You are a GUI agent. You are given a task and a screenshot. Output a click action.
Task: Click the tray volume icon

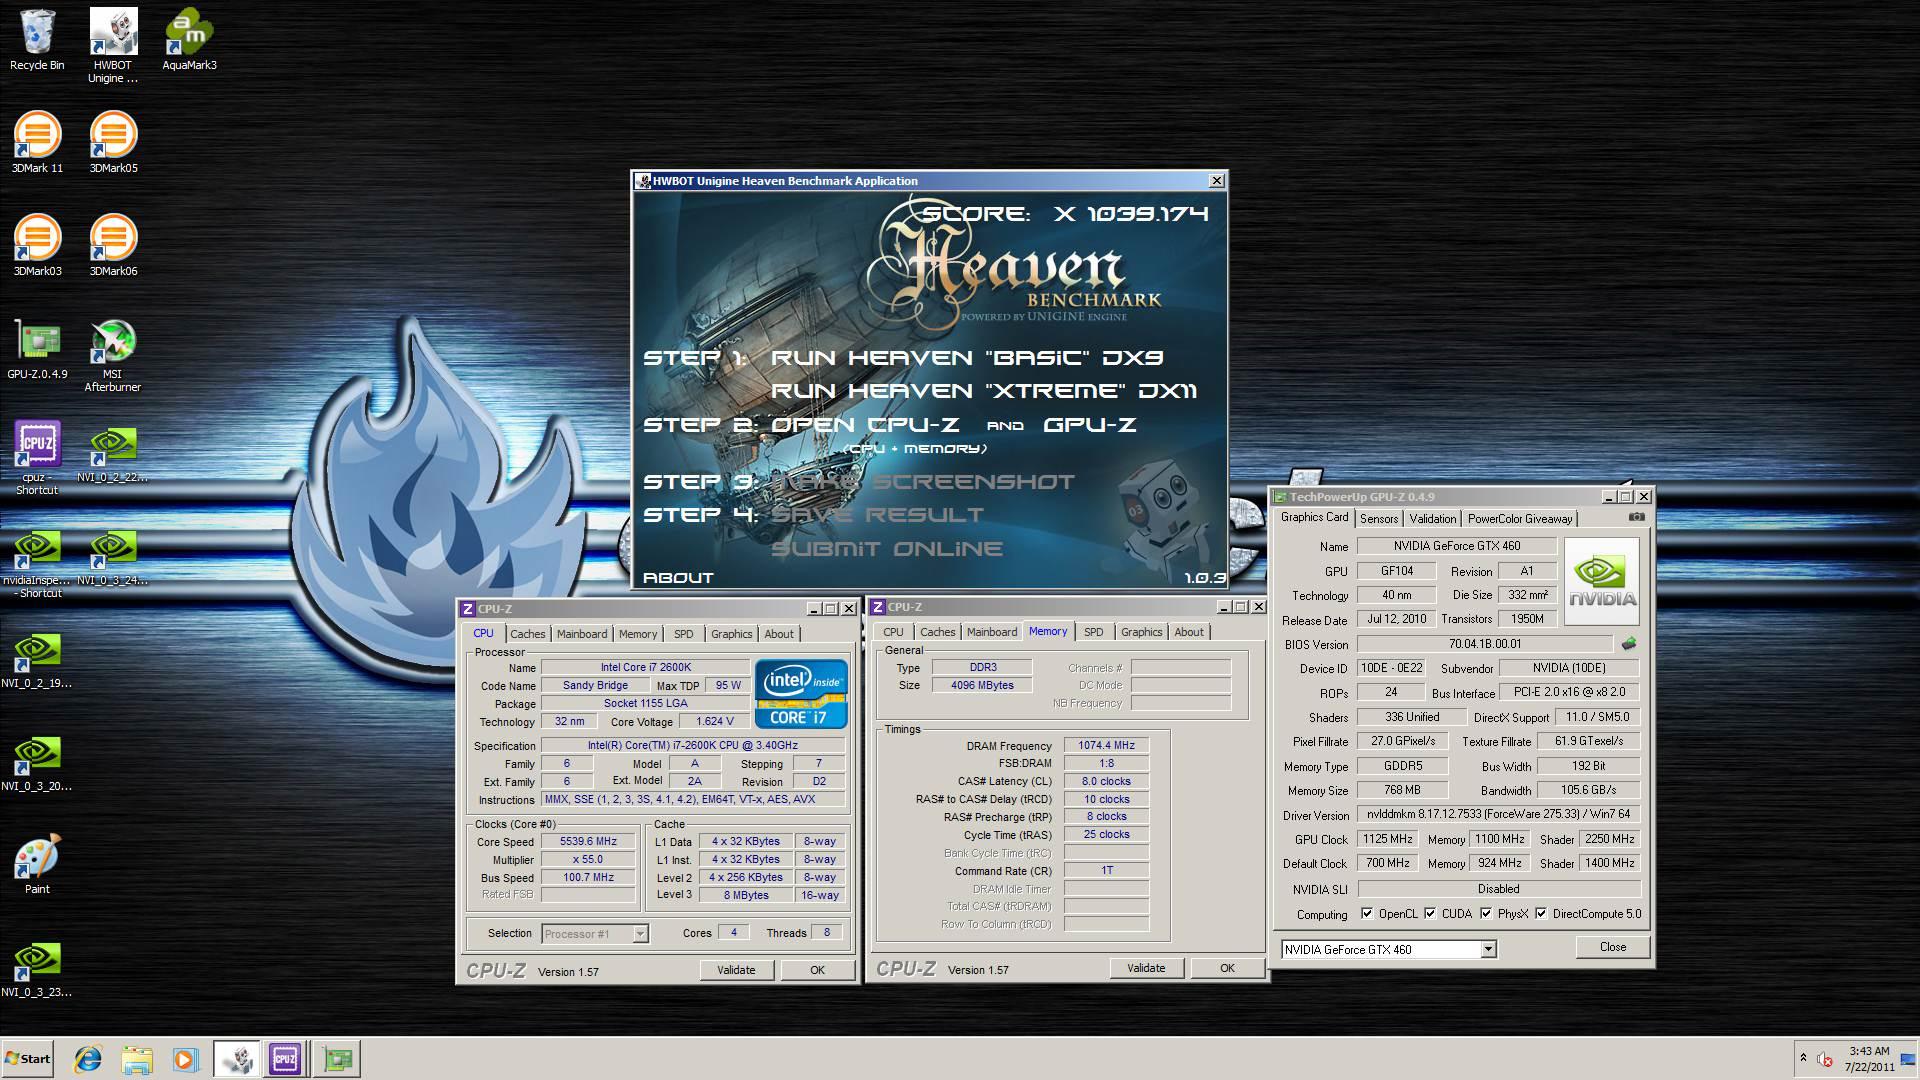[1825, 1059]
